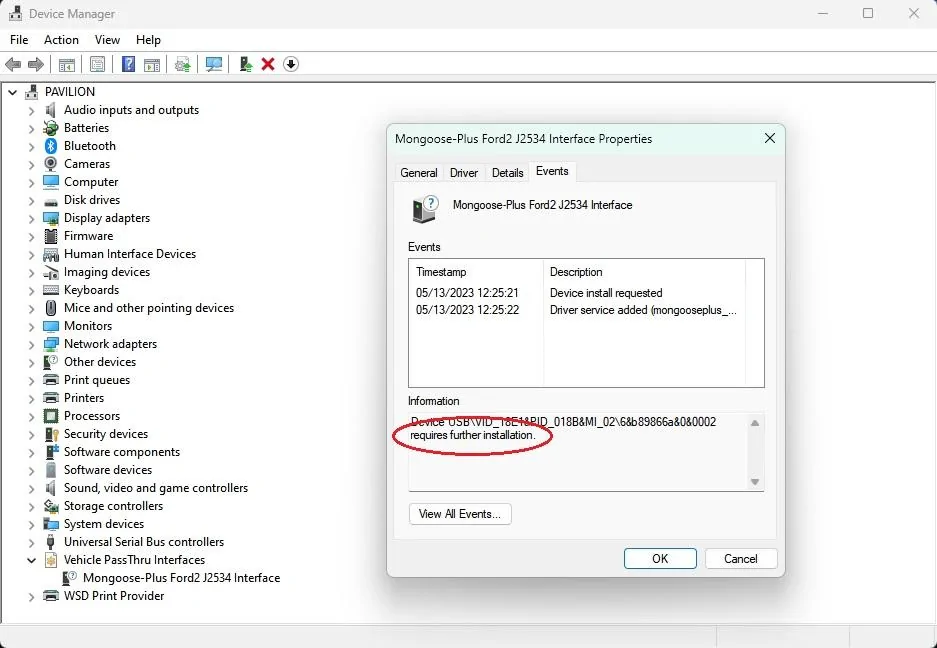Collapse Vehicle PassThru Interfaces category

(x=32, y=560)
